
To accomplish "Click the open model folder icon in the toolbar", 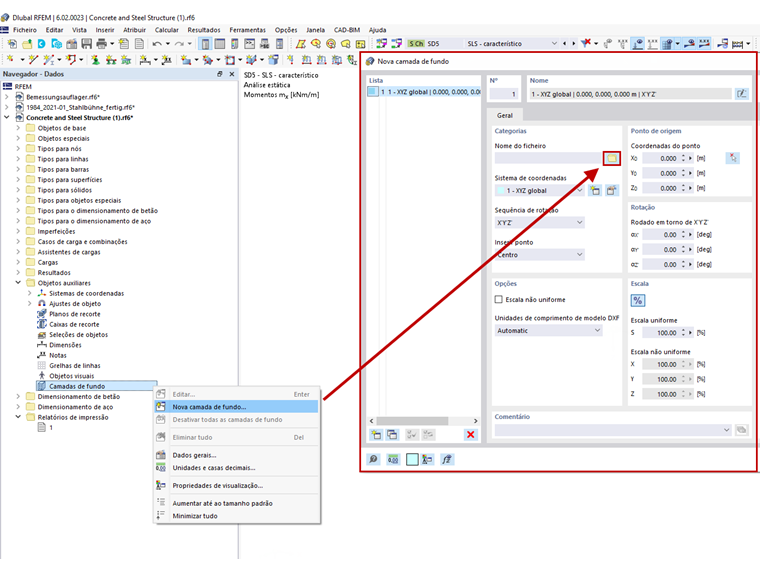I will coord(27,44).
